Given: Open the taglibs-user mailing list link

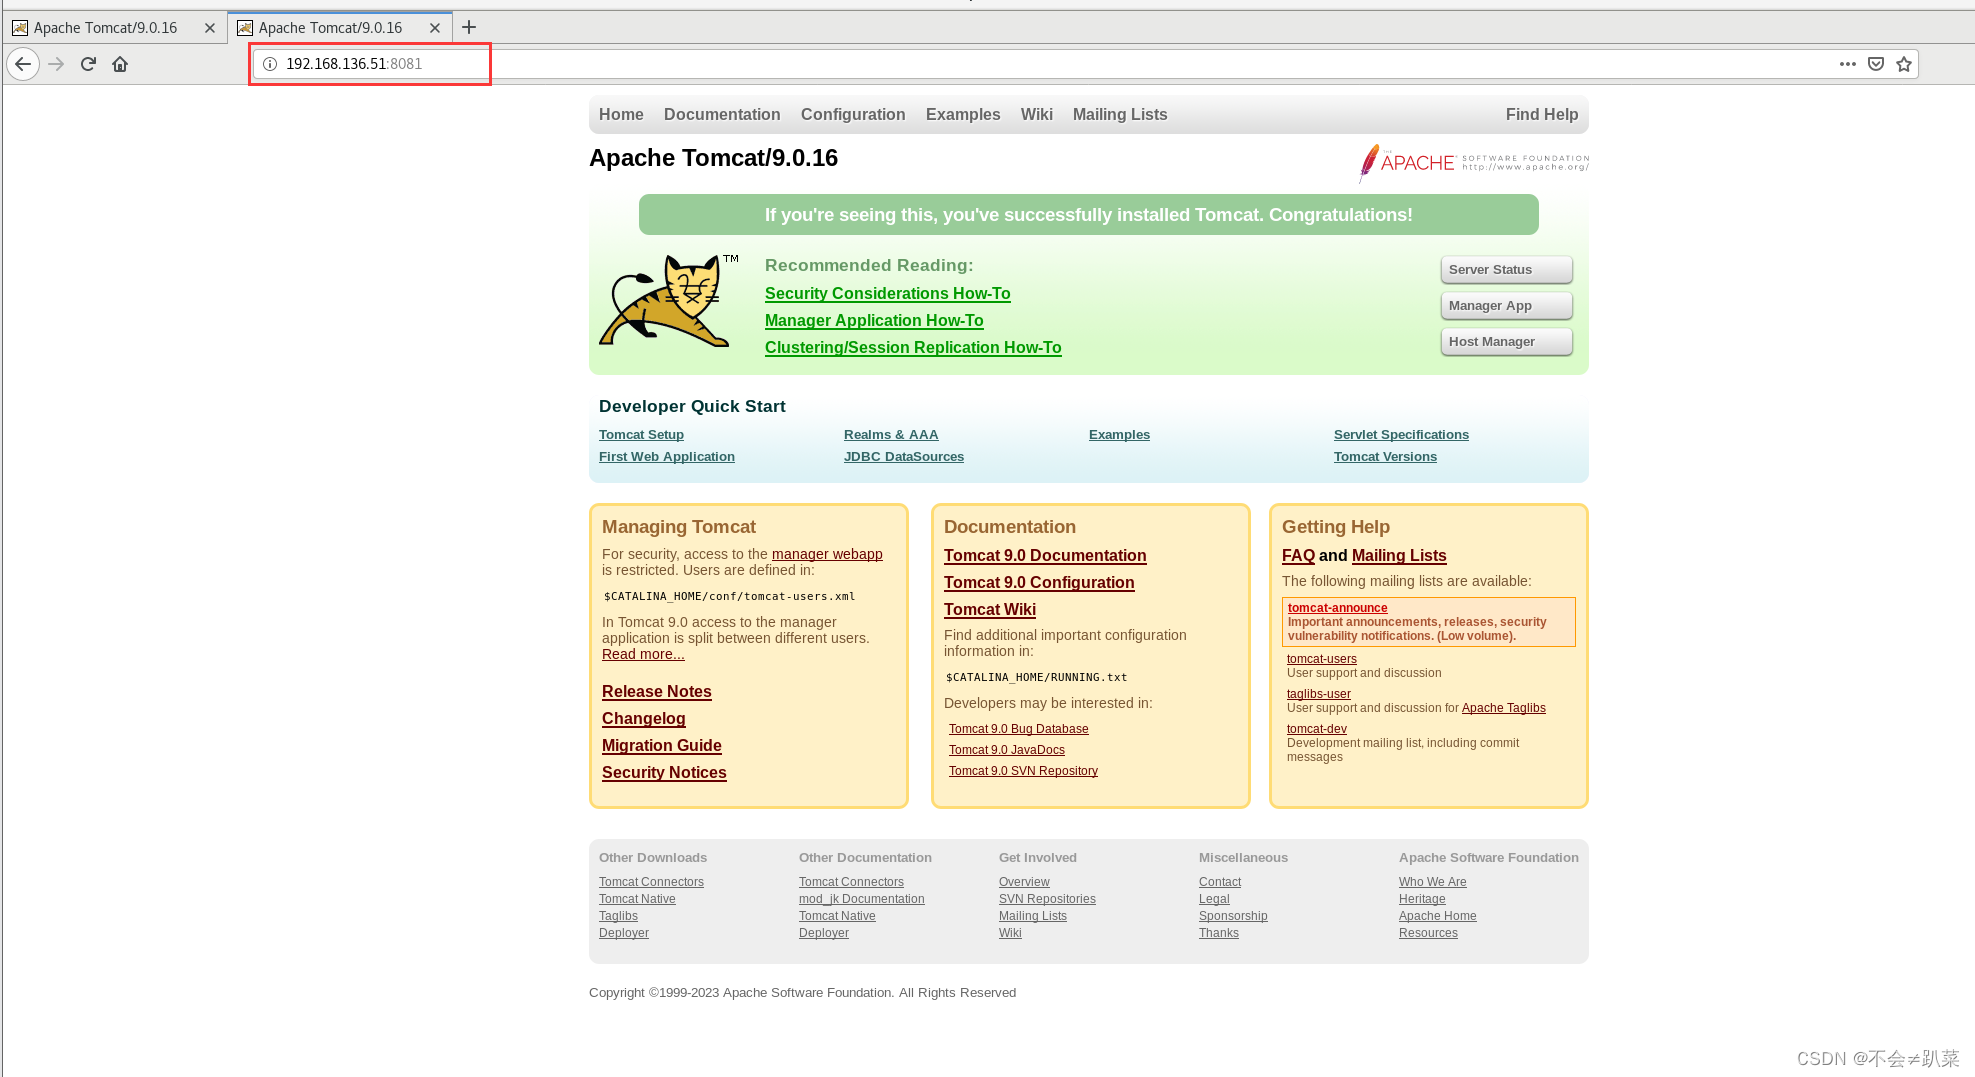Looking at the screenshot, I should 1319,694.
